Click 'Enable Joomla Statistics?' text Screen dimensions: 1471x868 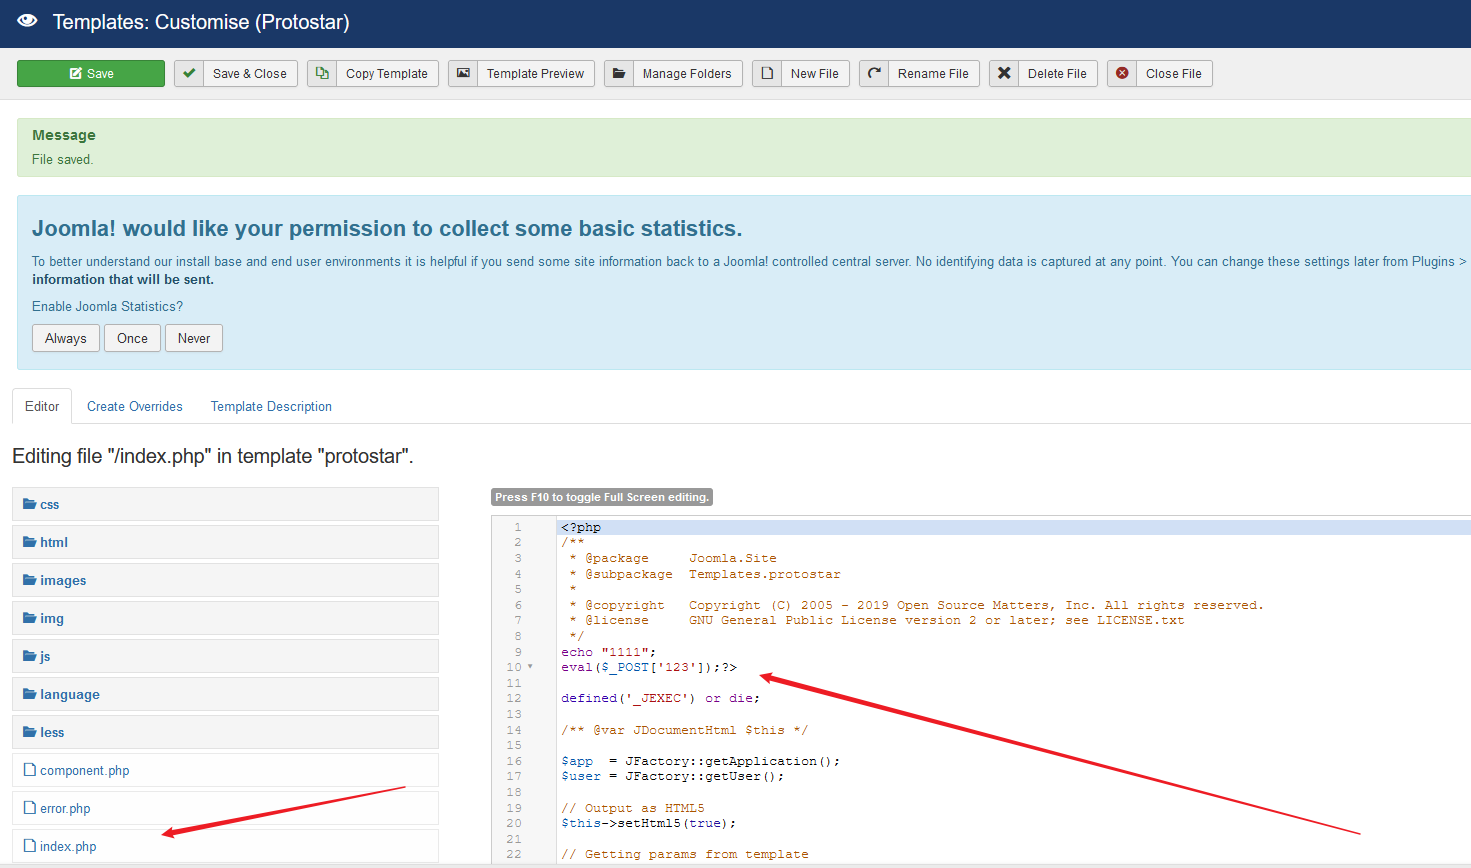[x=107, y=306]
